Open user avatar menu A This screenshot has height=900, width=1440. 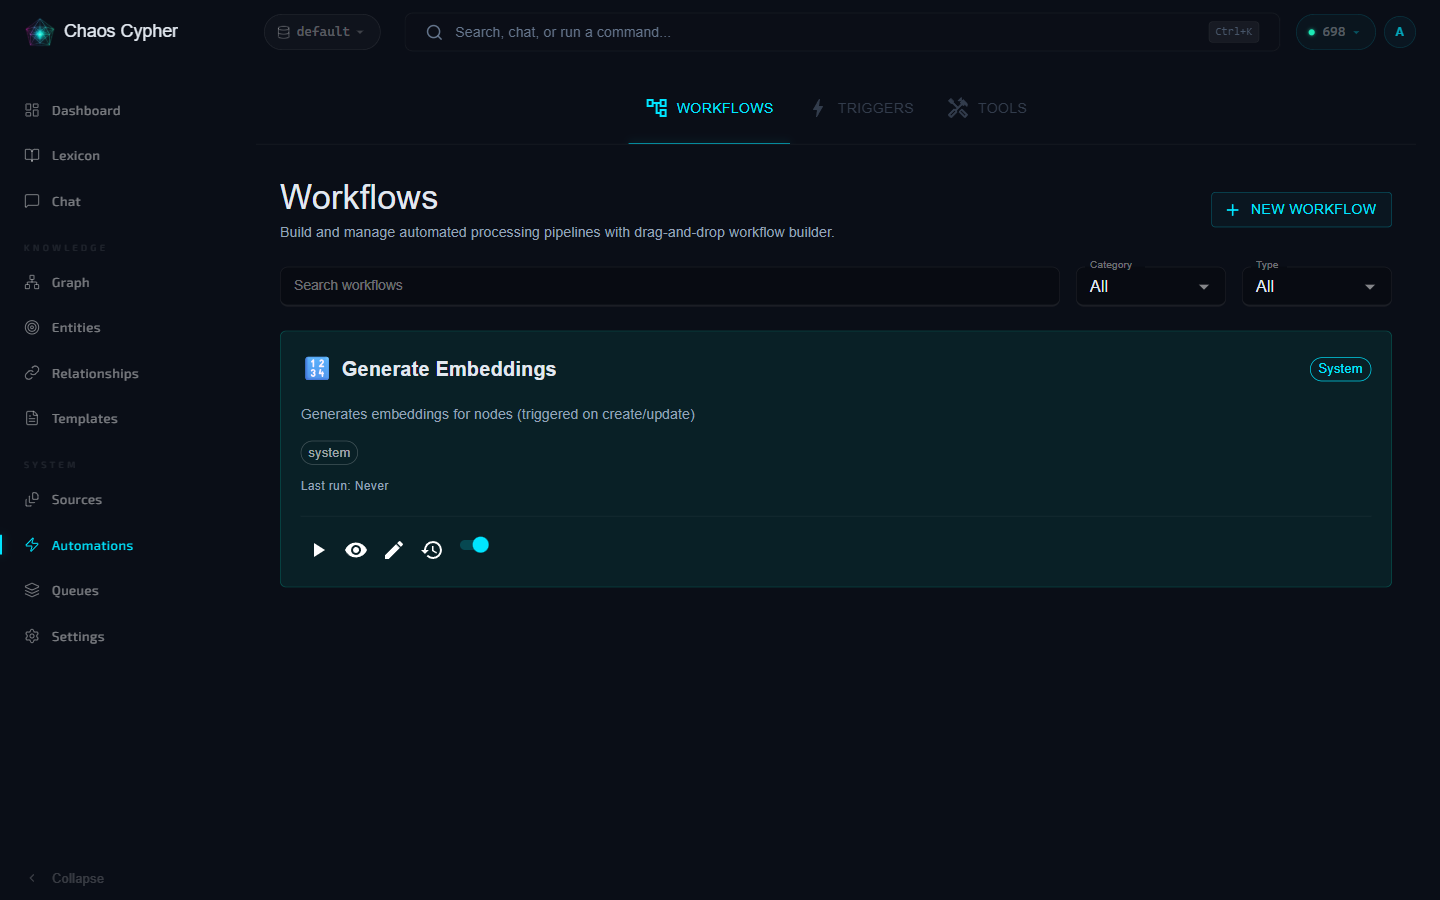[x=1399, y=32]
